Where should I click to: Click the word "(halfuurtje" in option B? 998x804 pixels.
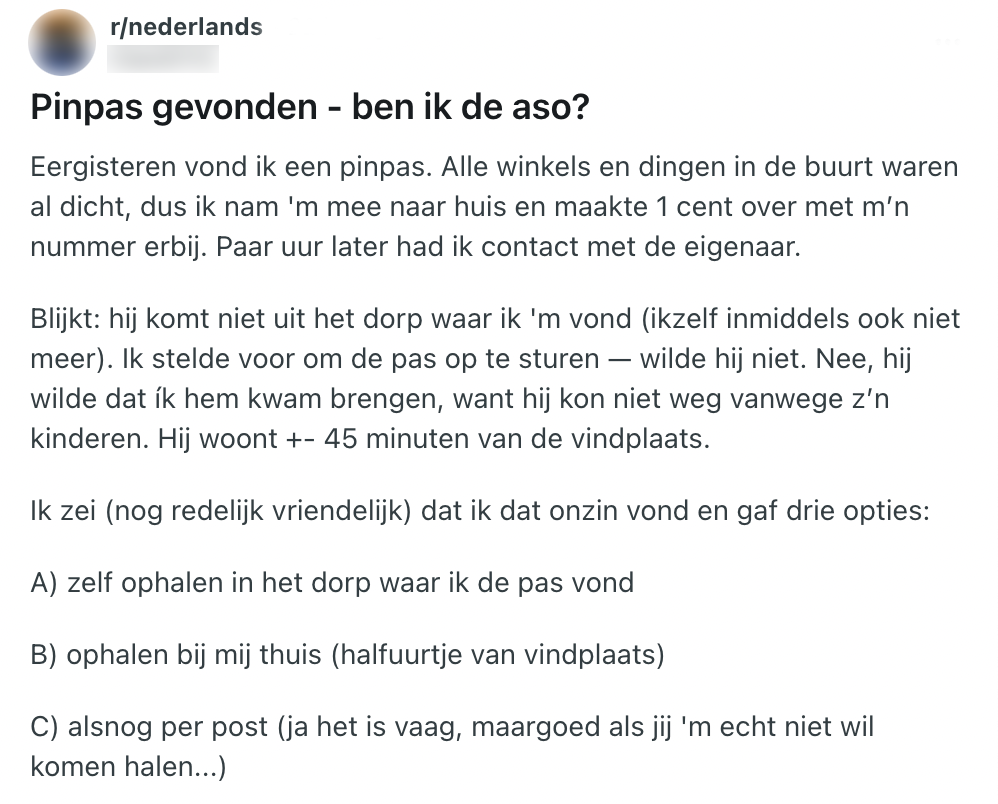click(x=390, y=655)
